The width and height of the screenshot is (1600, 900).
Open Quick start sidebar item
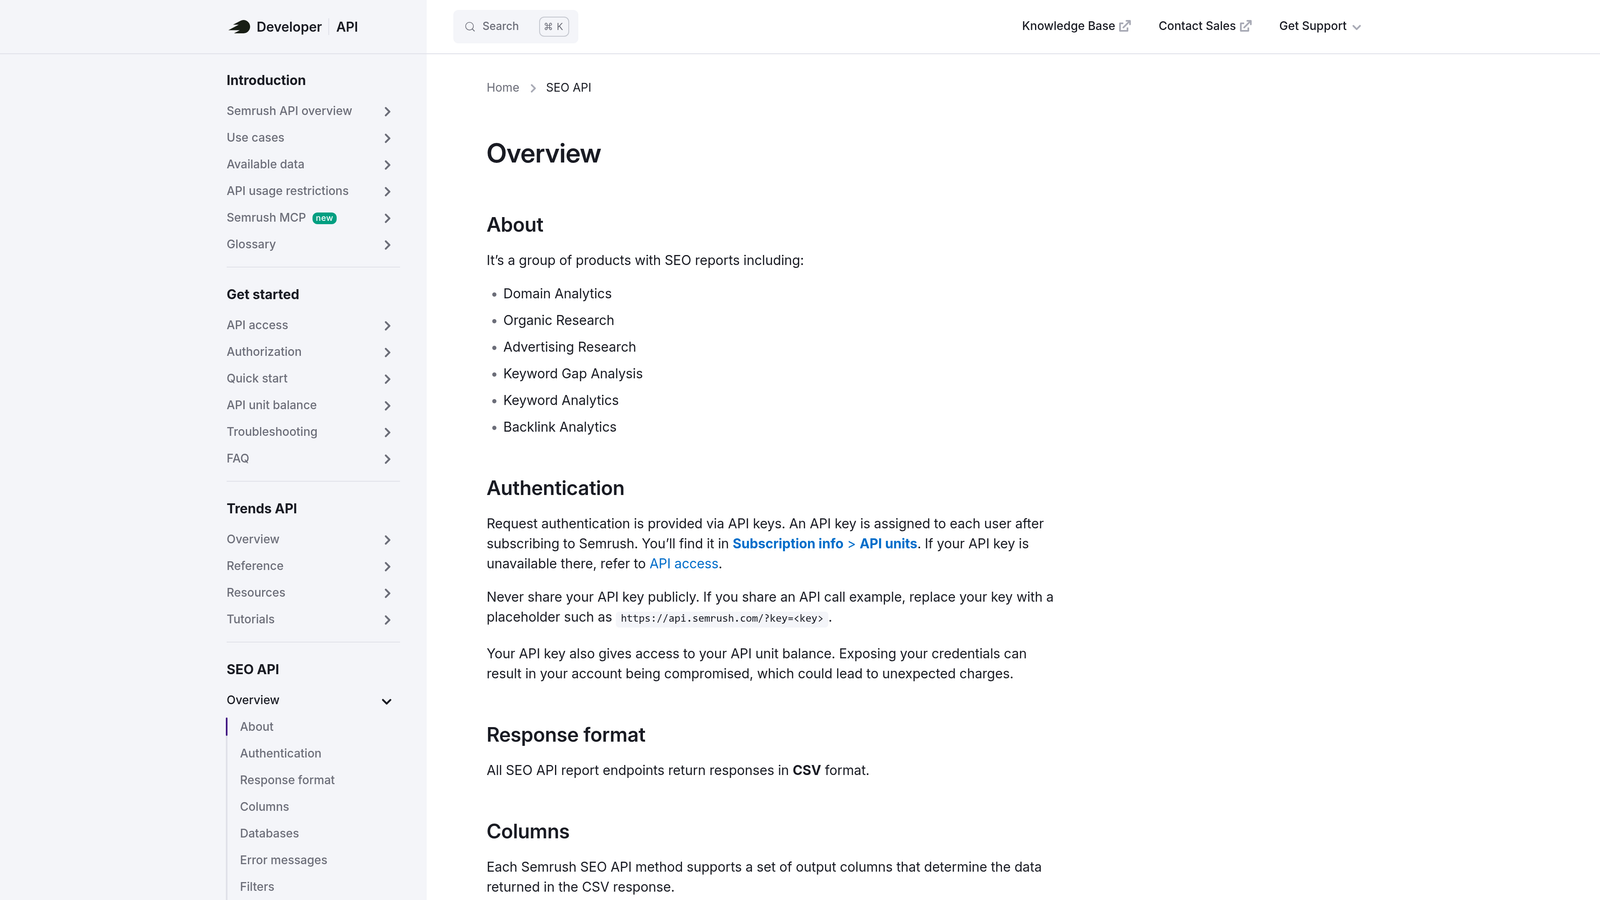point(257,378)
